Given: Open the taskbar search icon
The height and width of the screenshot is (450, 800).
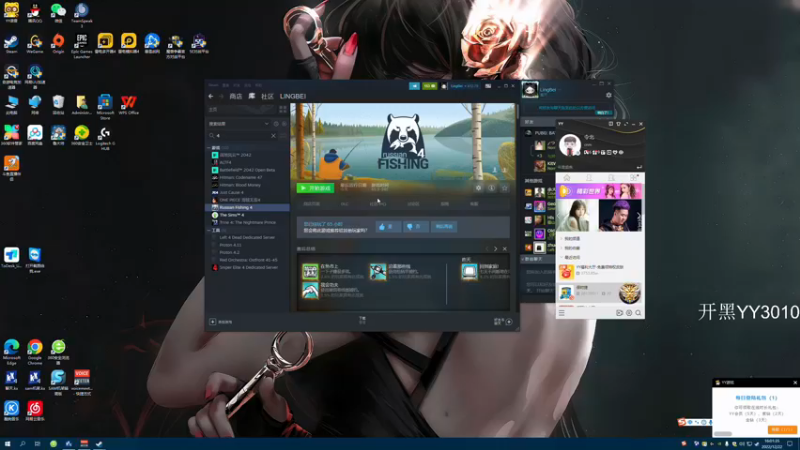Looking at the screenshot, I should point(22,444).
